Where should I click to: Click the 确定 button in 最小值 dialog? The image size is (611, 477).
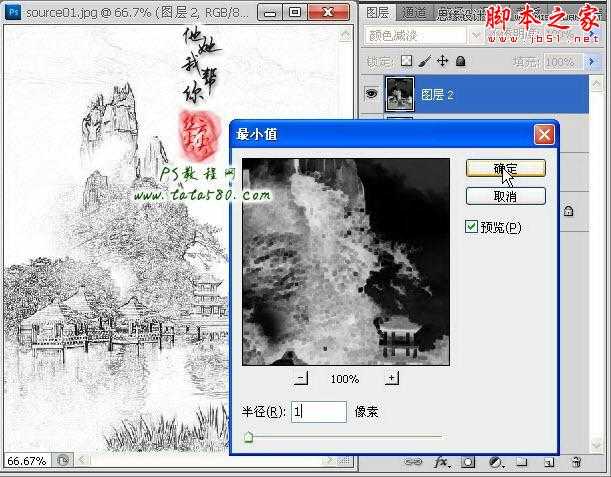(x=505, y=168)
